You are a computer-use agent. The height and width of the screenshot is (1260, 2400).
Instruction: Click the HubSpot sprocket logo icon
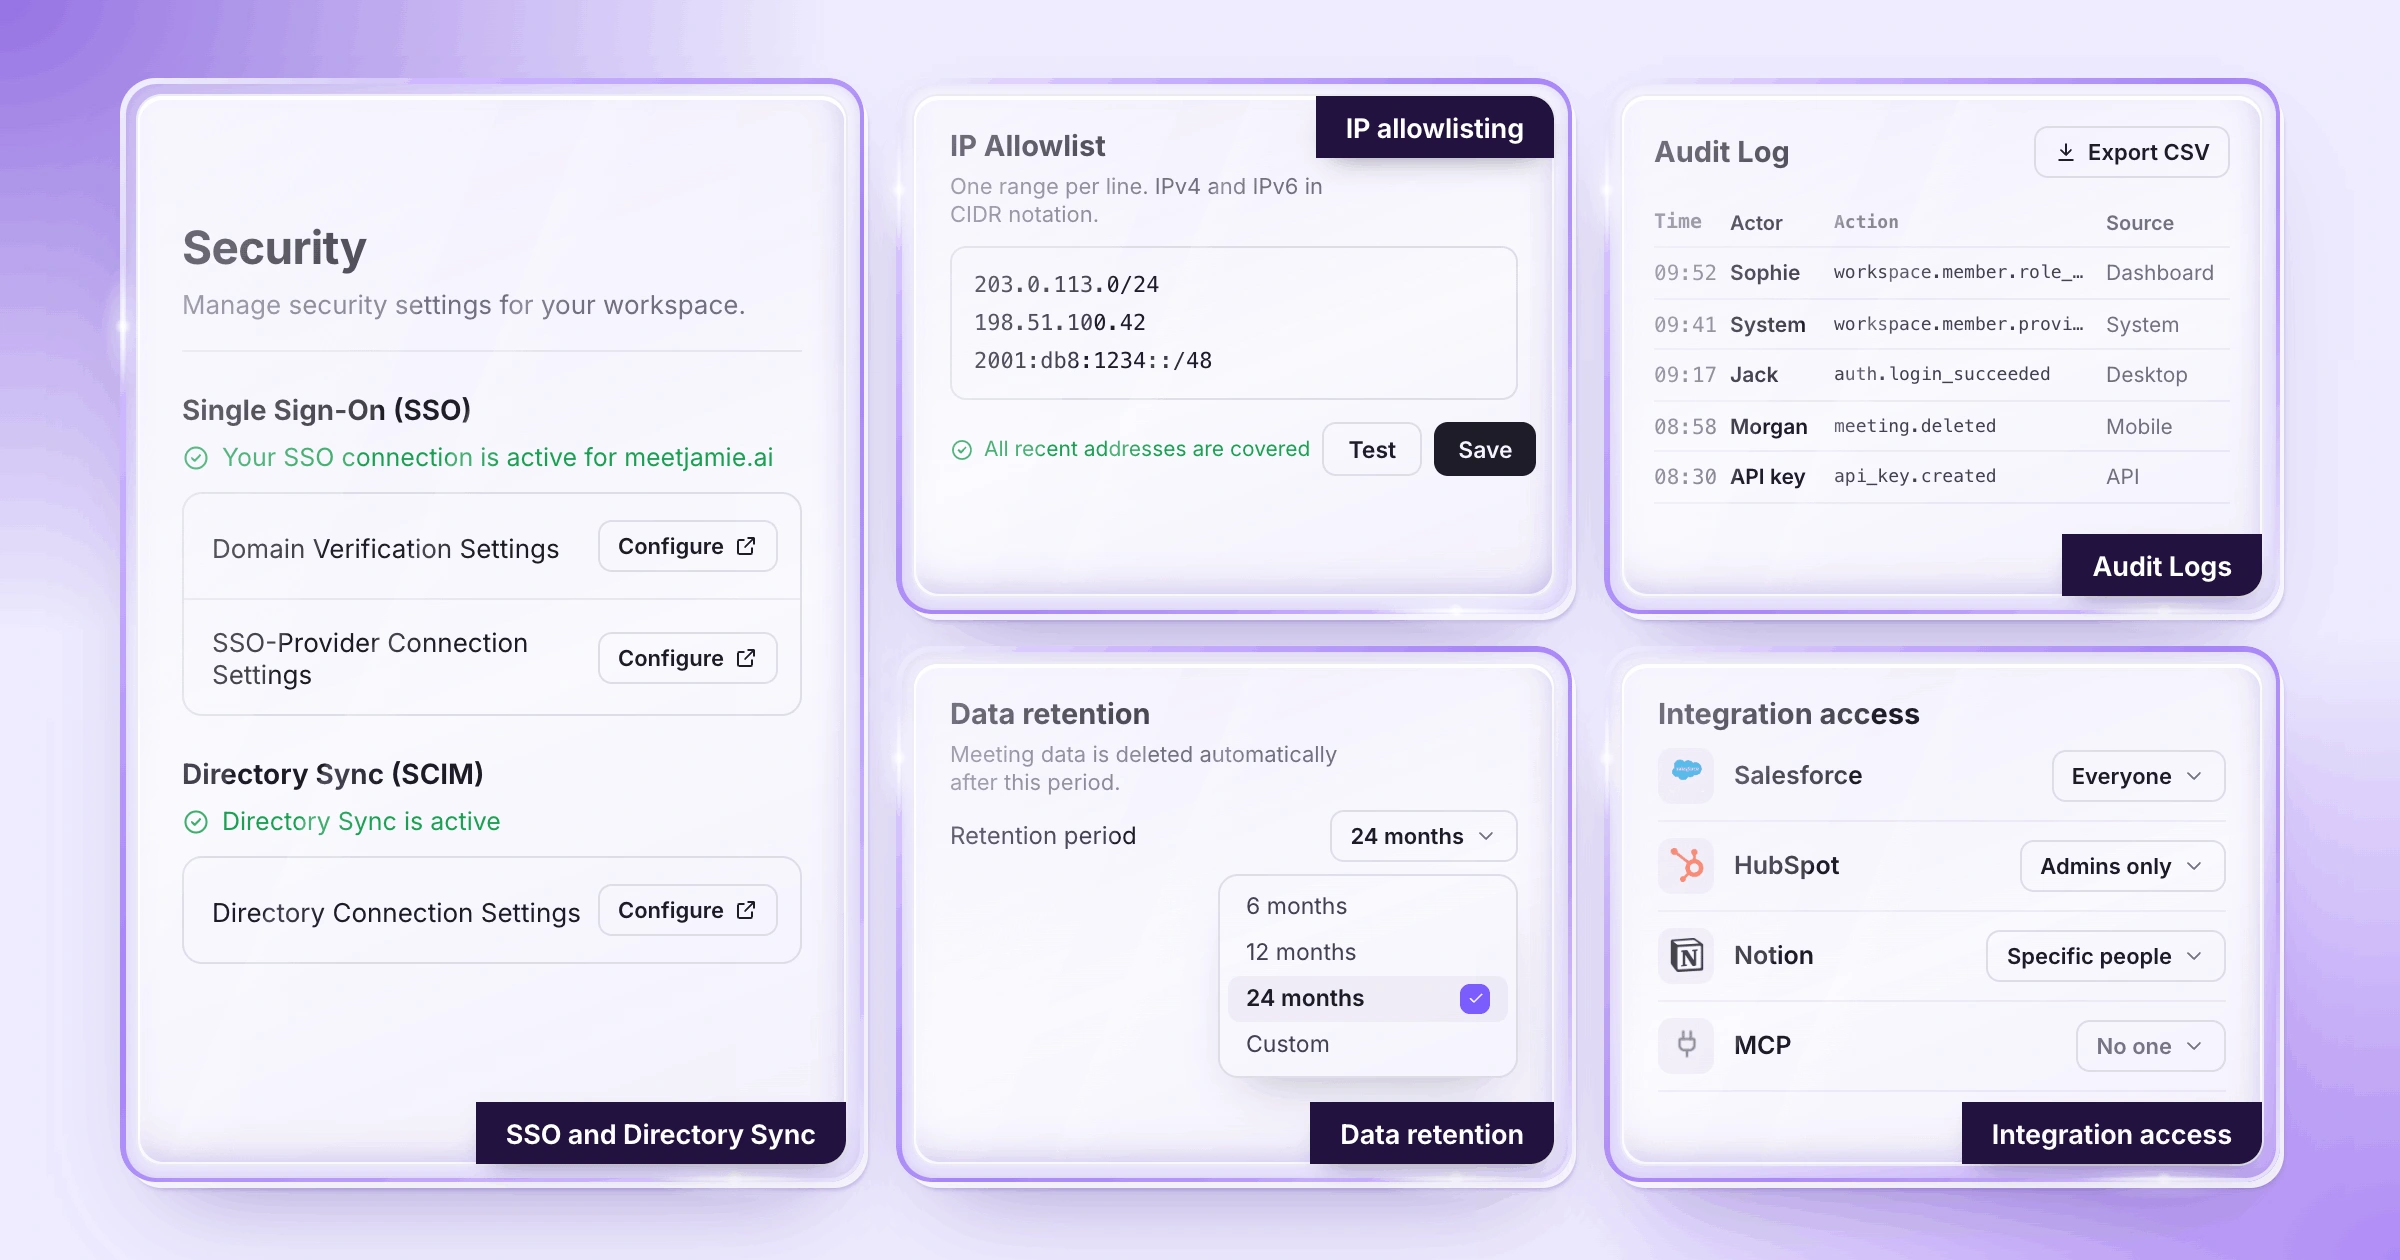[1686, 865]
